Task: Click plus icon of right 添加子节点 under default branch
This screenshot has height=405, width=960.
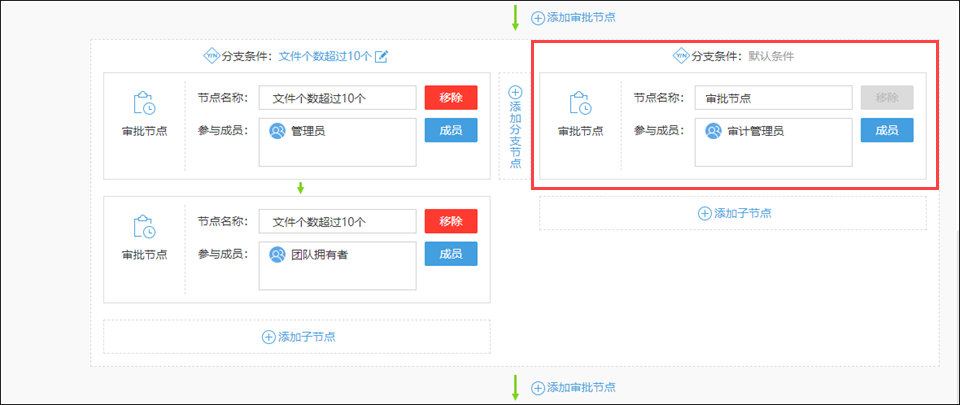Action: point(705,213)
